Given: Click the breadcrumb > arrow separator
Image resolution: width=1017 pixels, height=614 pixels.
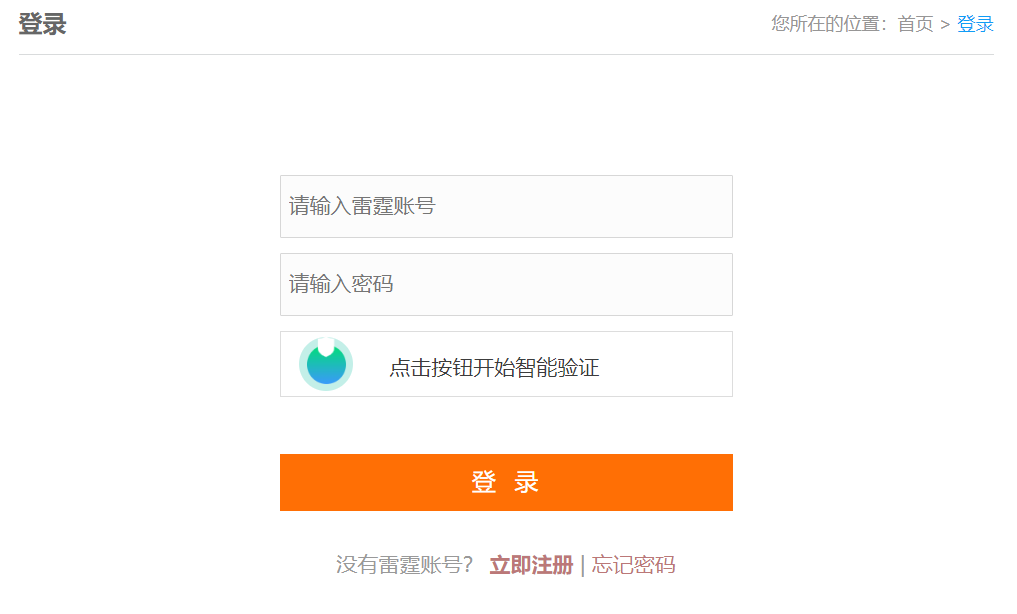Looking at the screenshot, I should click(945, 25).
